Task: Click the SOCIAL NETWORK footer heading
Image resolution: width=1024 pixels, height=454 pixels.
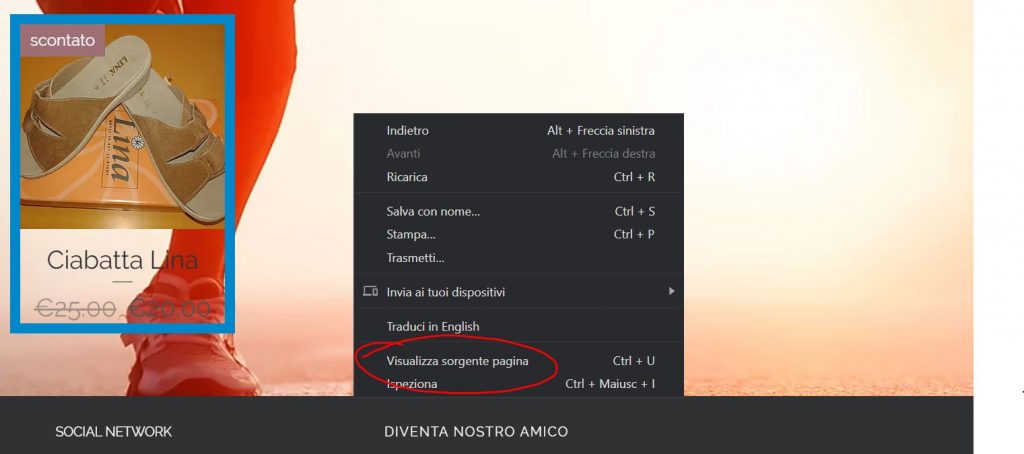Action: (114, 432)
